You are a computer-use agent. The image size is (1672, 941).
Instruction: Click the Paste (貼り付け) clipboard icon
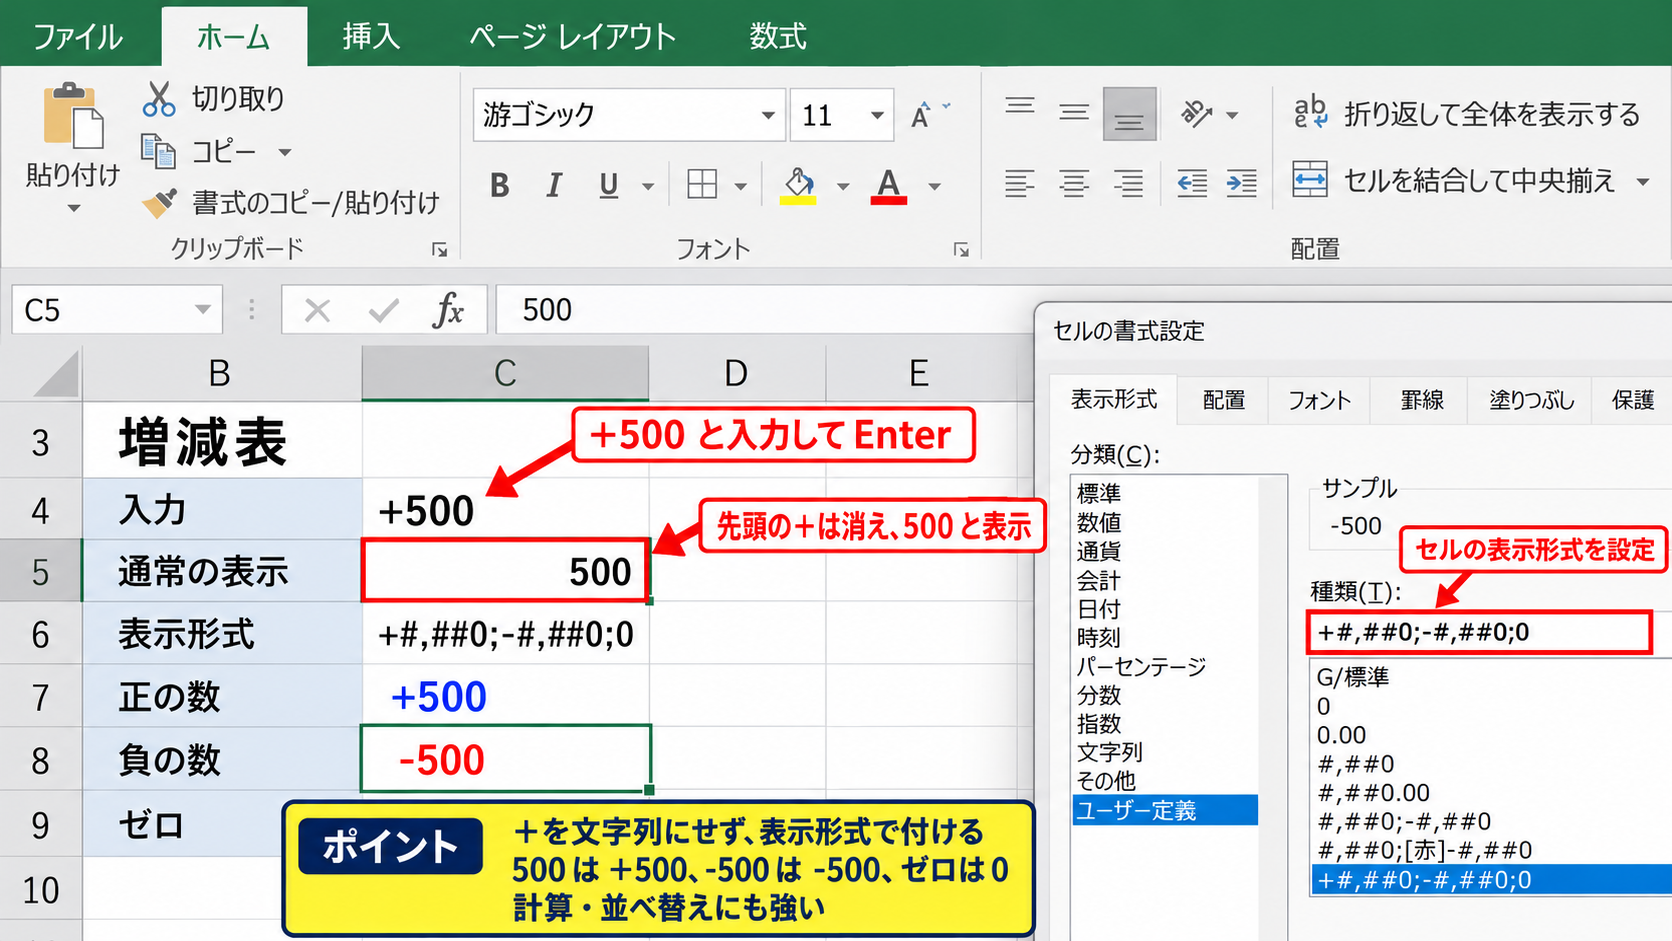[x=72, y=116]
